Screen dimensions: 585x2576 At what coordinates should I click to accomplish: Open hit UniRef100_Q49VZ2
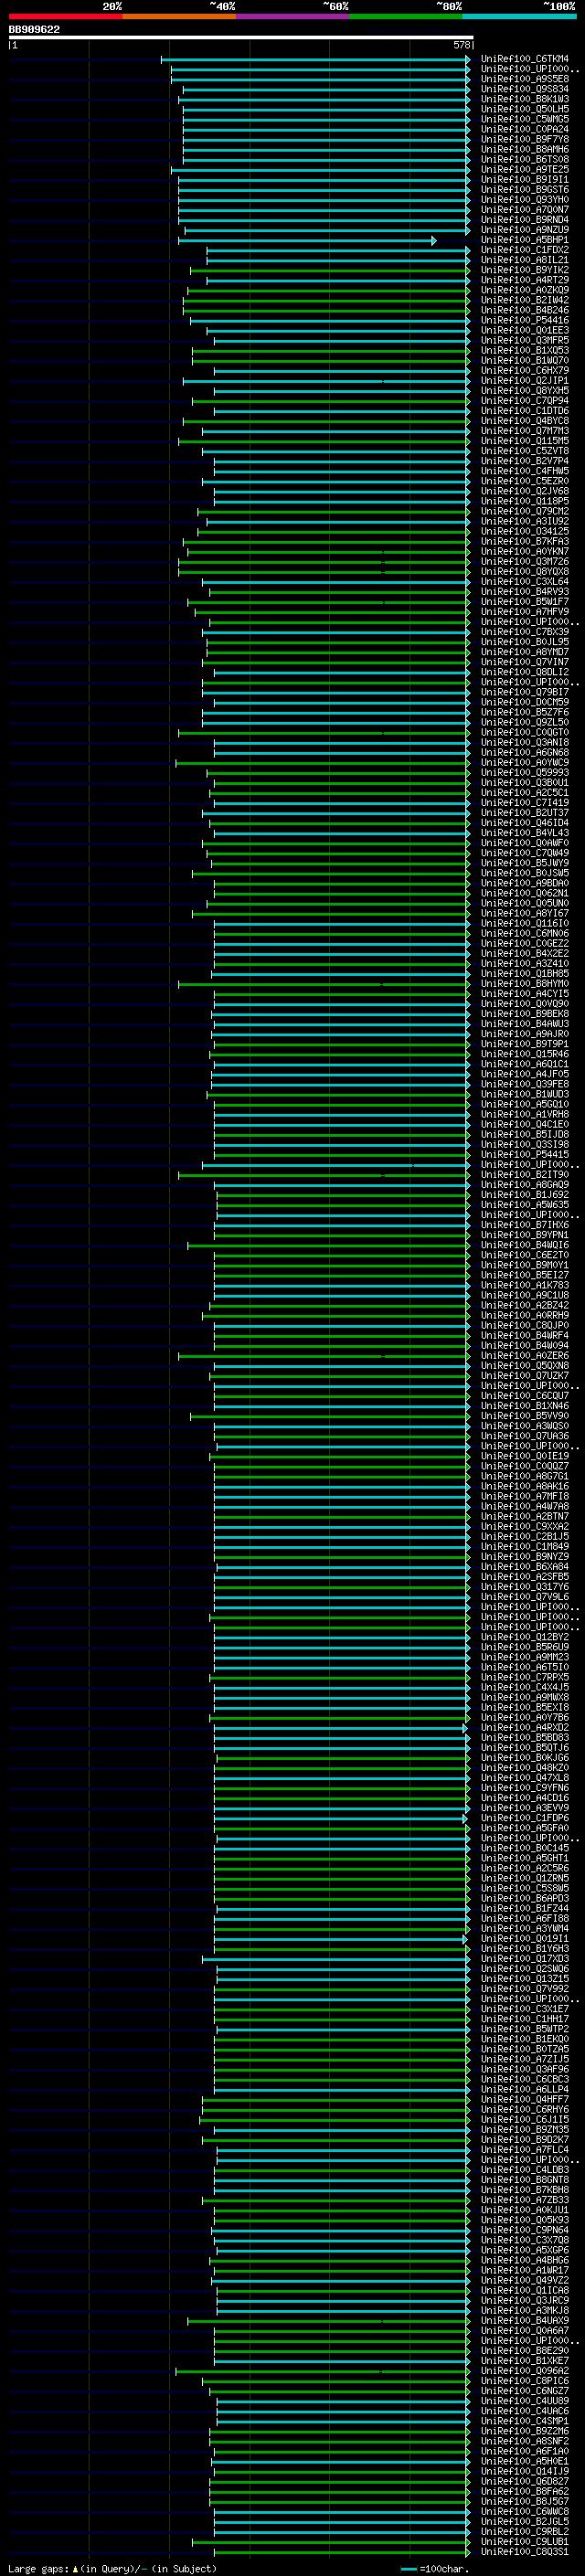pos(525,2280)
